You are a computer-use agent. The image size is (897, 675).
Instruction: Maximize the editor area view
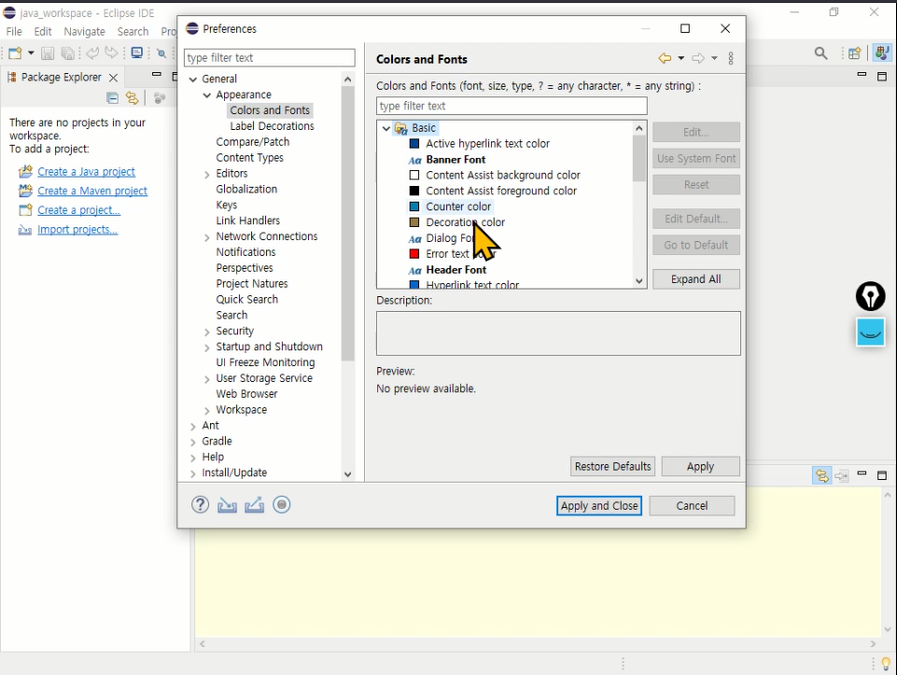(882, 76)
